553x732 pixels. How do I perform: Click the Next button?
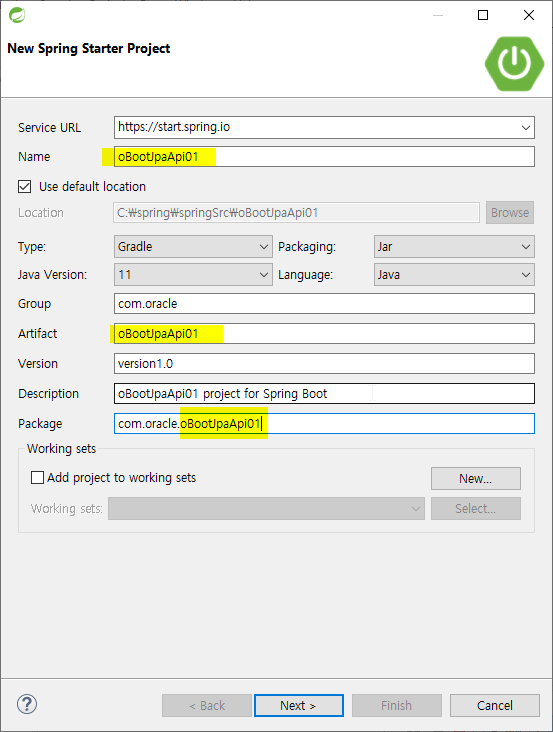[299, 705]
